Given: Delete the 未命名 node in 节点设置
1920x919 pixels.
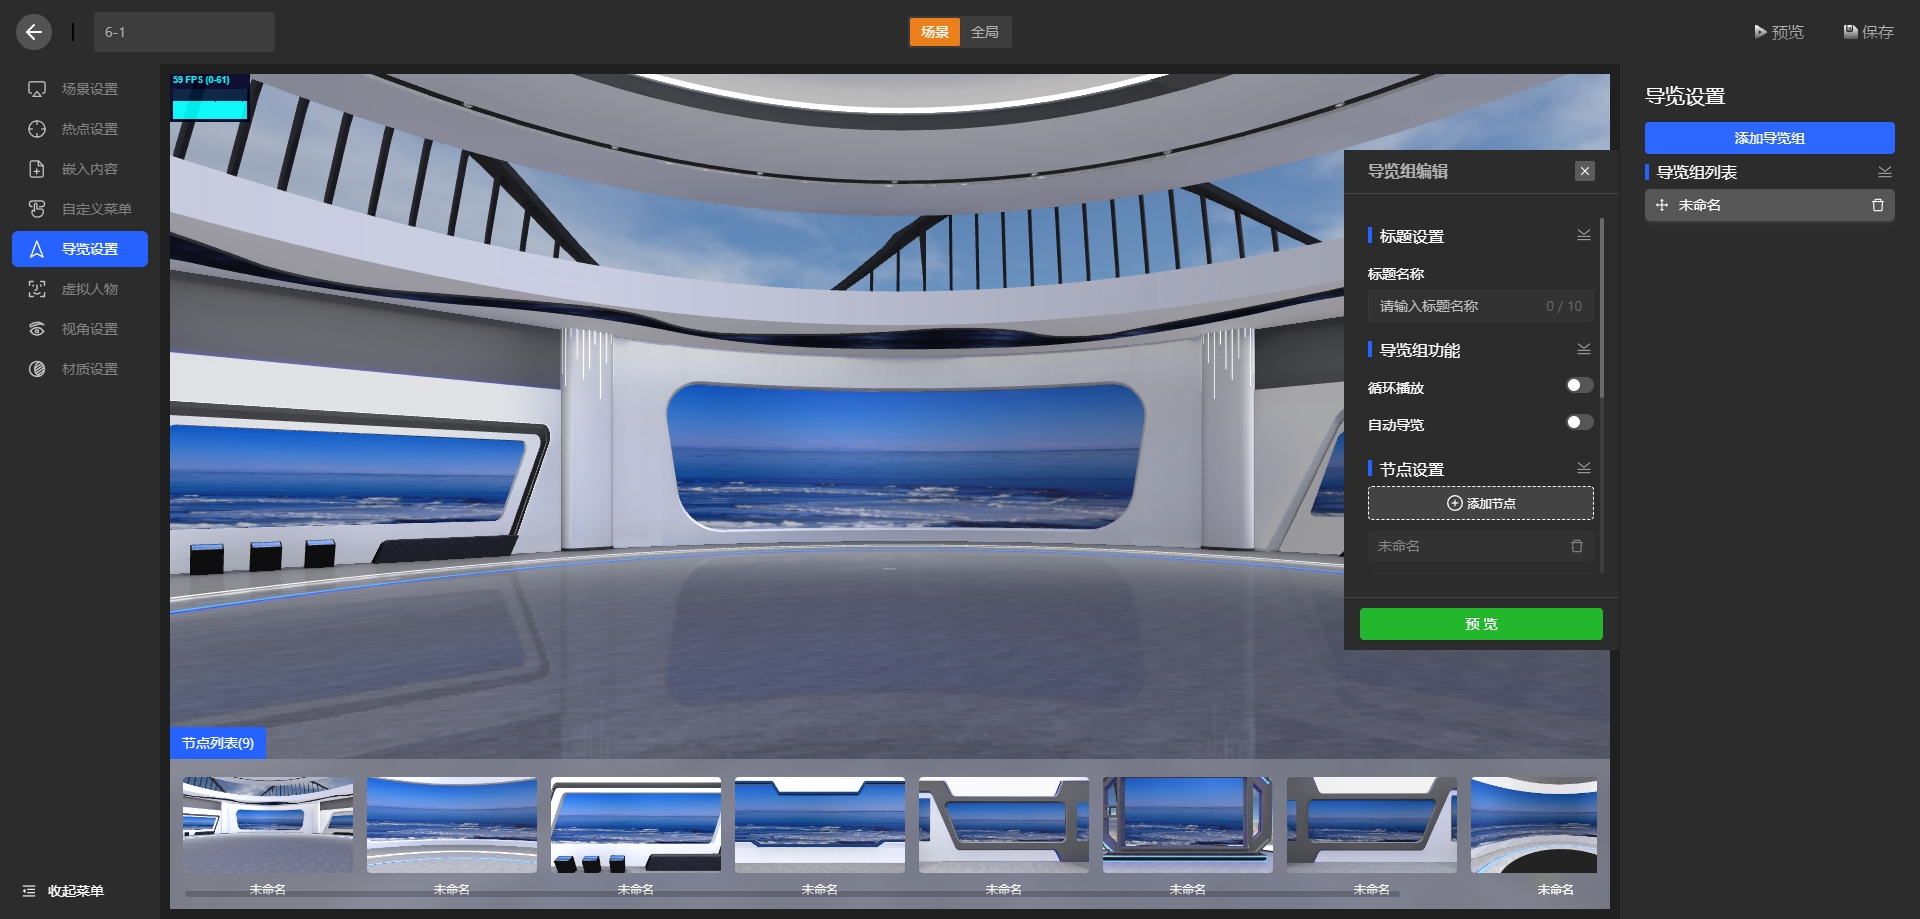Looking at the screenshot, I should pos(1576,546).
